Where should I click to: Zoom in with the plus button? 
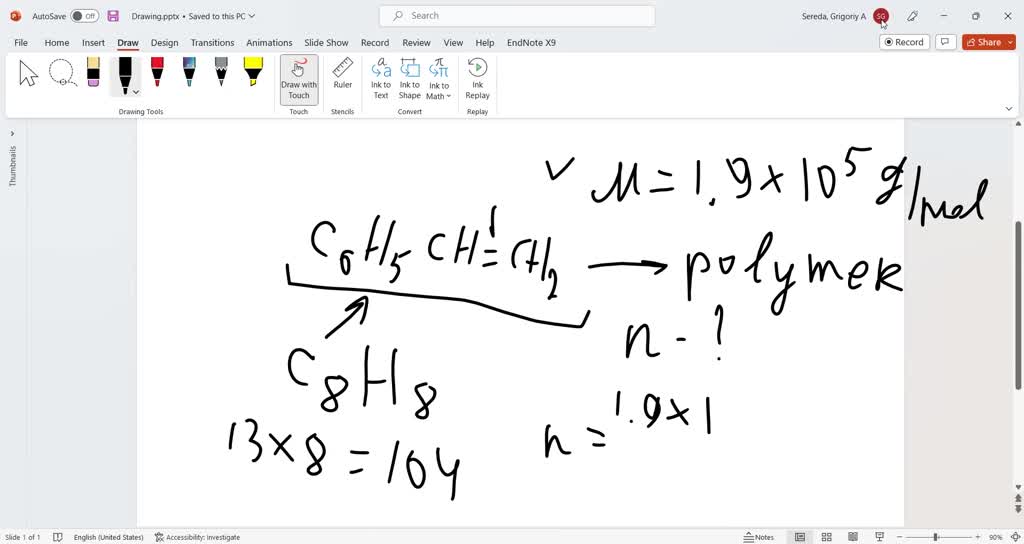click(x=978, y=537)
